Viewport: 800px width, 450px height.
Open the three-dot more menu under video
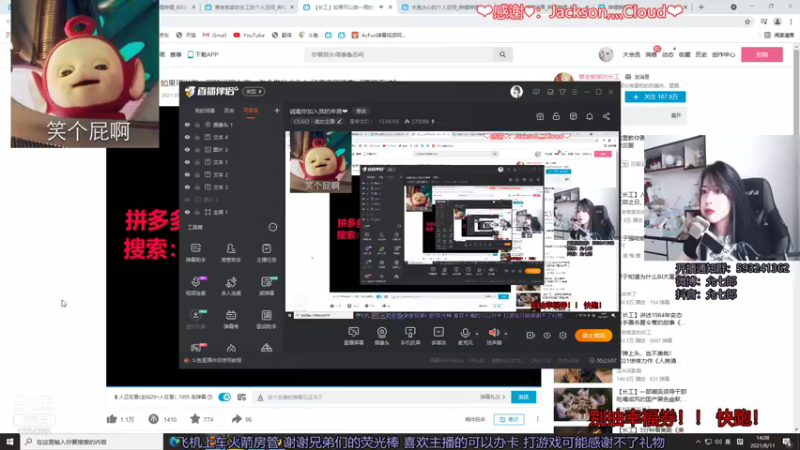537,419
